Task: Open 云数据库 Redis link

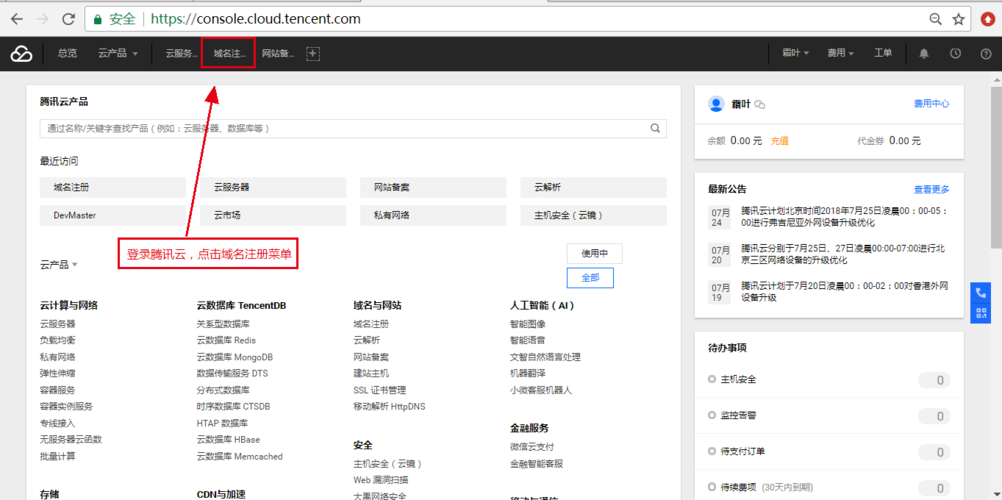Action: tap(226, 341)
